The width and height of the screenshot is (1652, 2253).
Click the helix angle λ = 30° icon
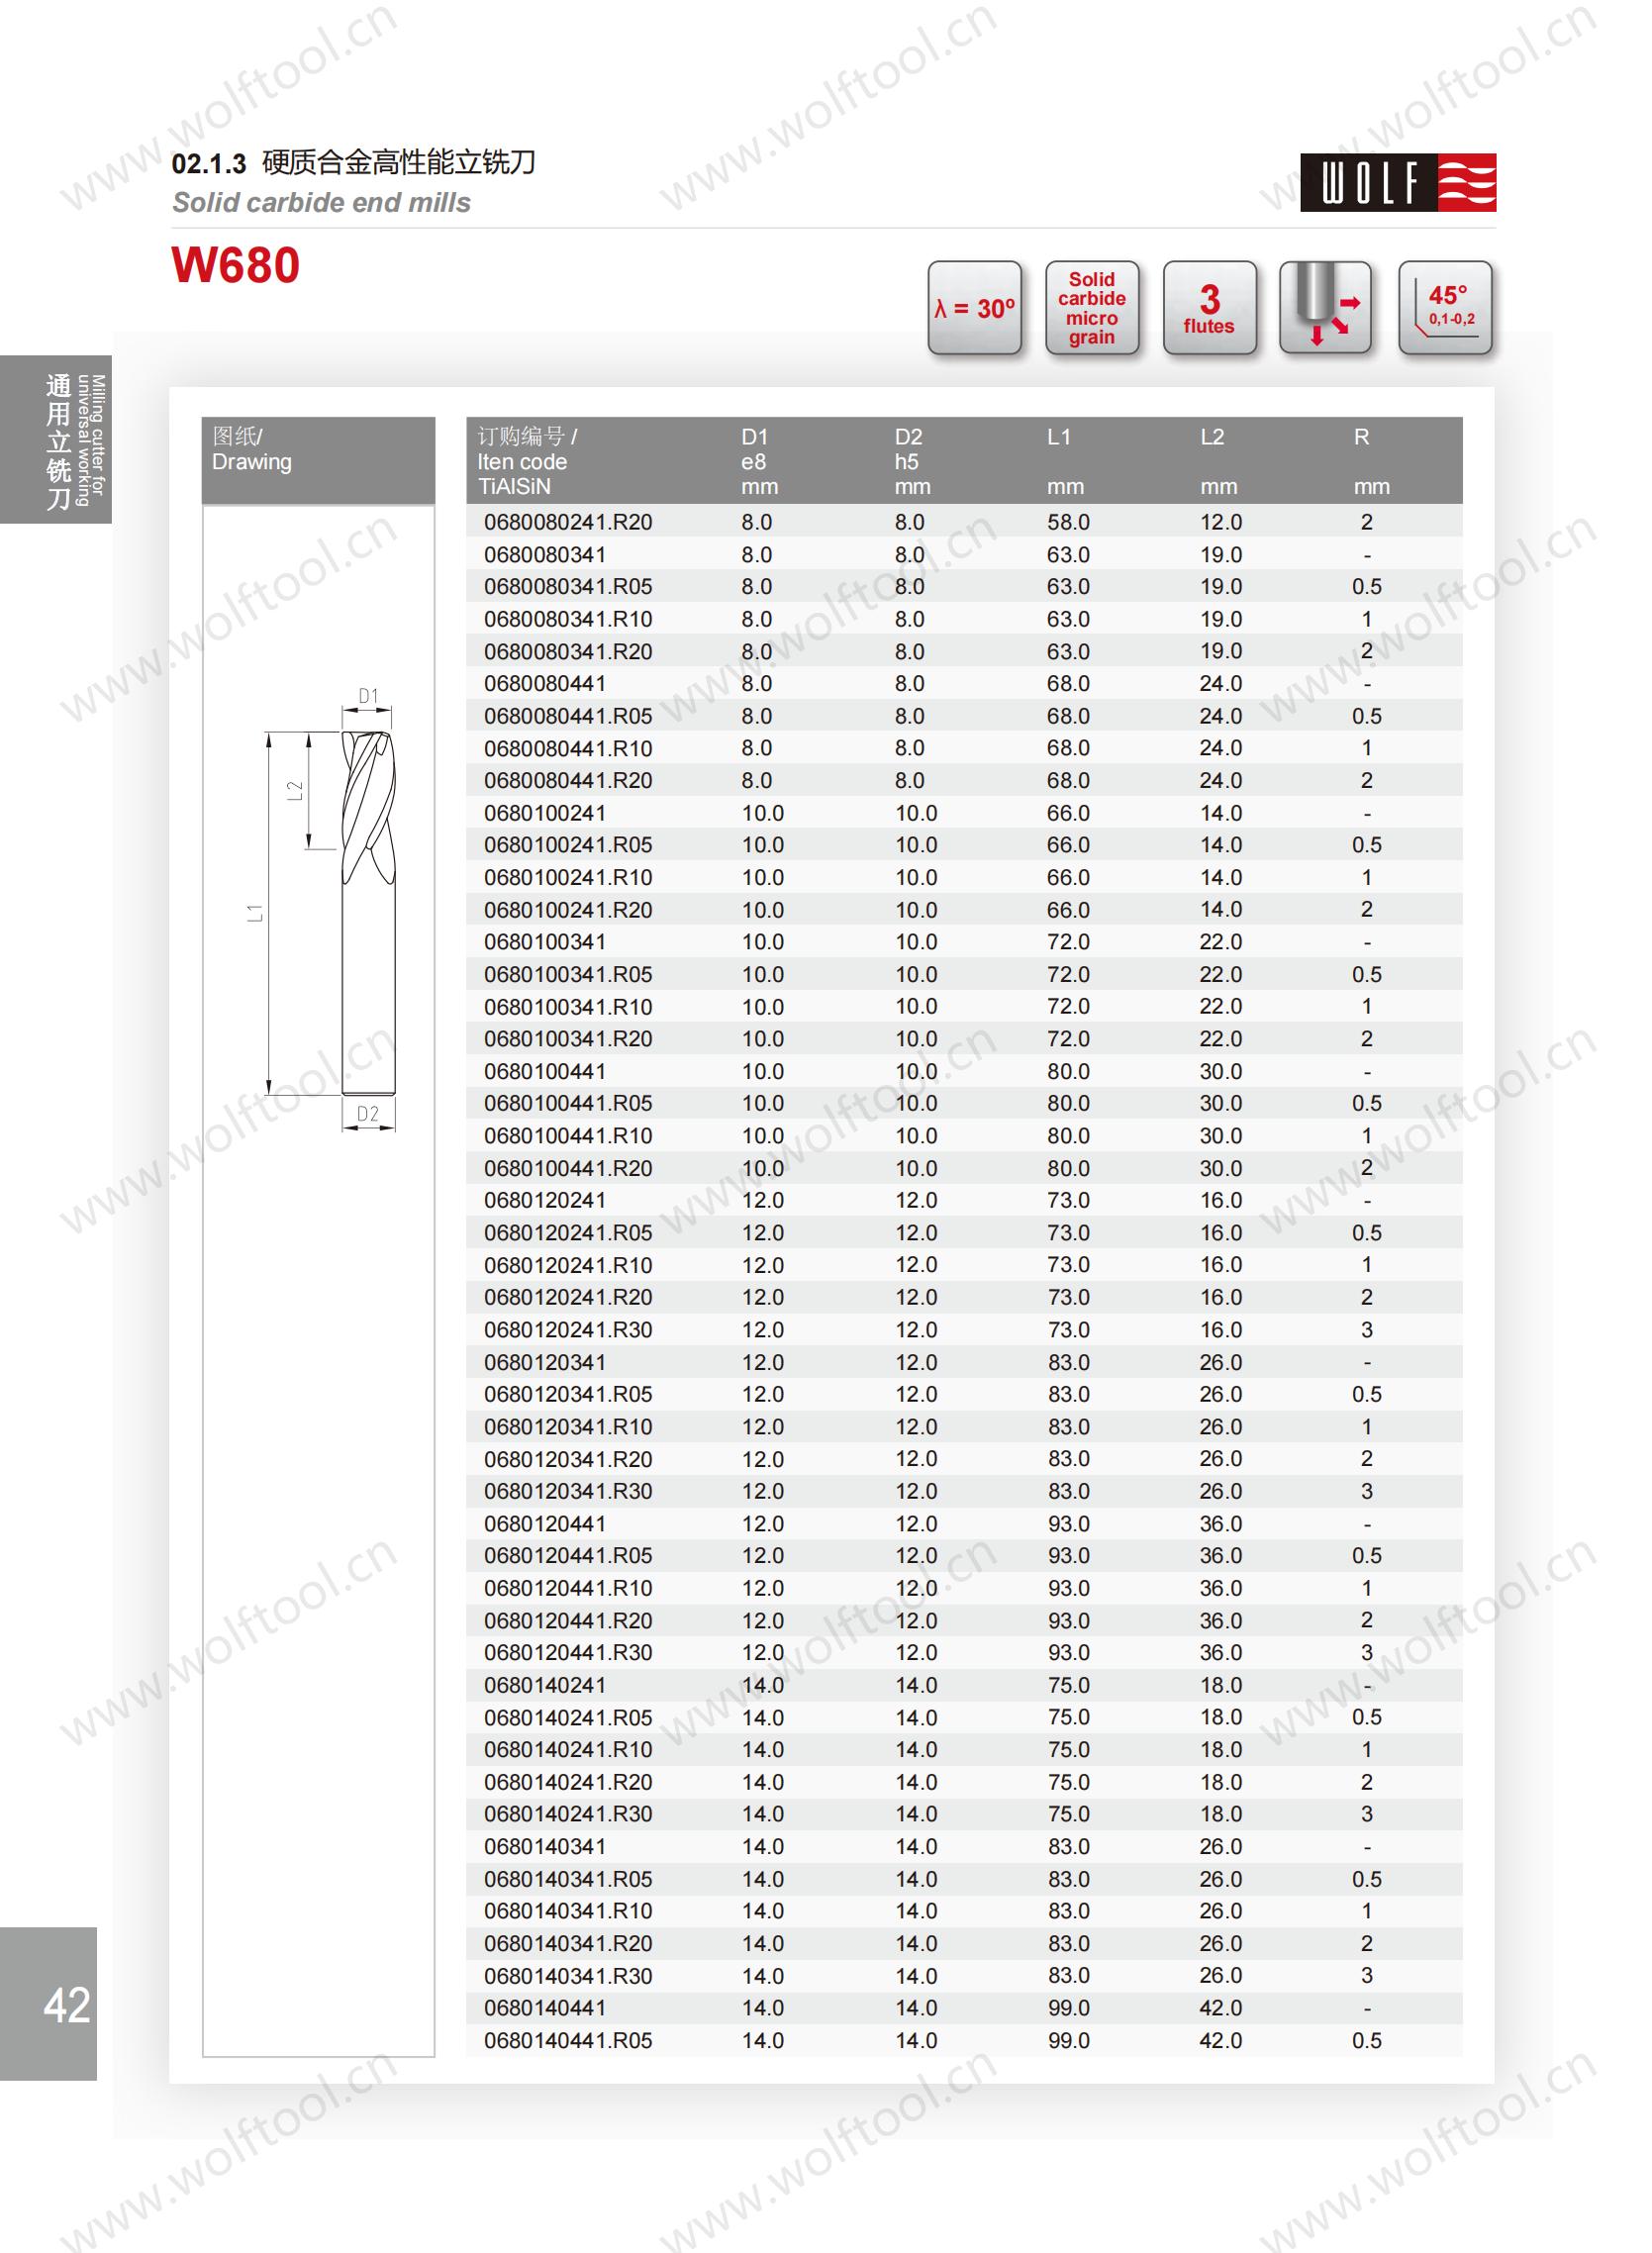tap(974, 308)
